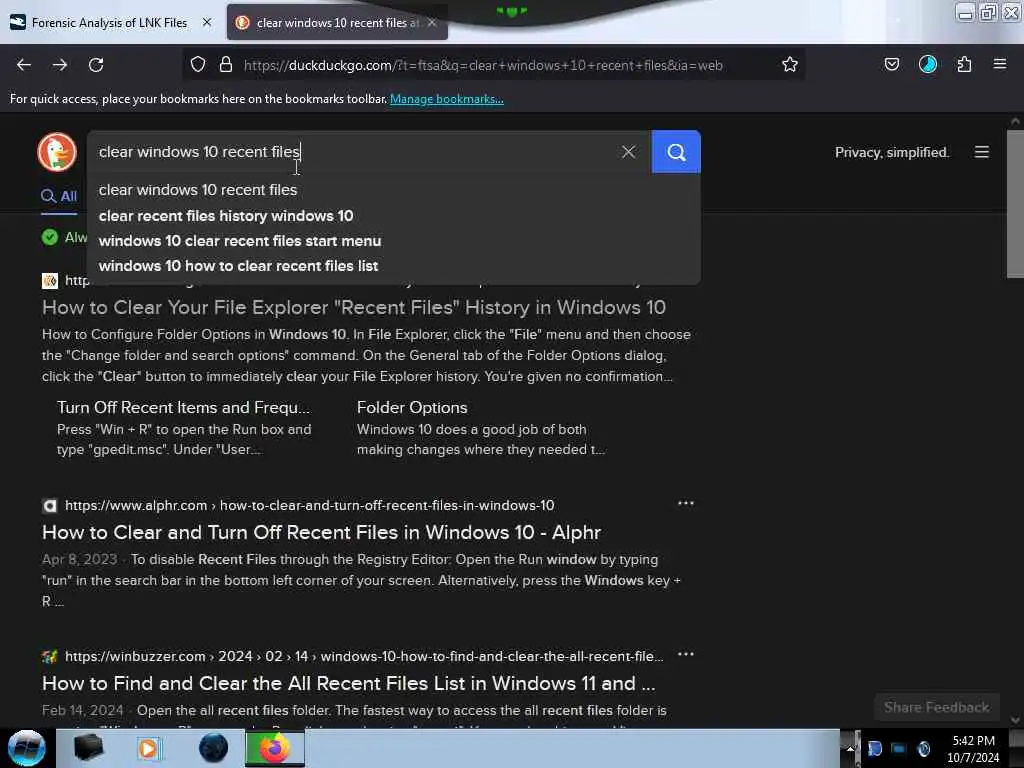The image size is (1024, 768).
Task: Open the Pocket save icon
Action: 892,65
